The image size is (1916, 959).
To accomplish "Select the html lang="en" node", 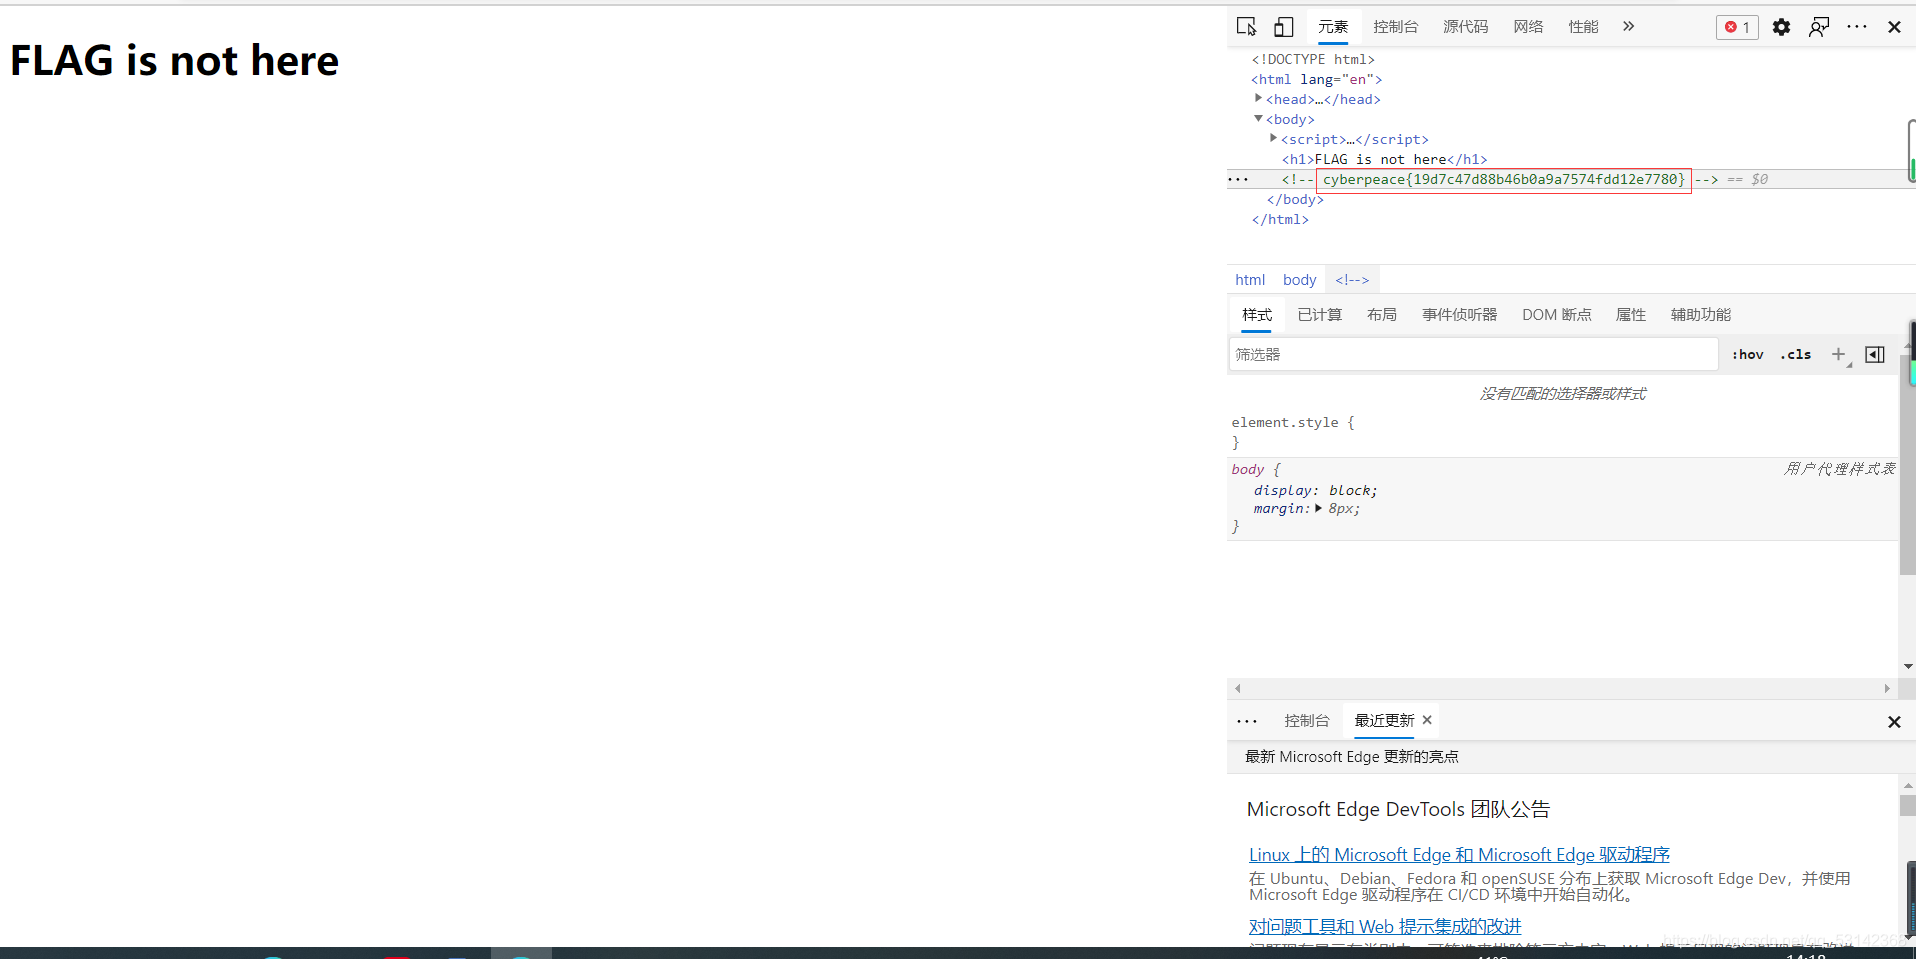I will click(x=1317, y=79).
